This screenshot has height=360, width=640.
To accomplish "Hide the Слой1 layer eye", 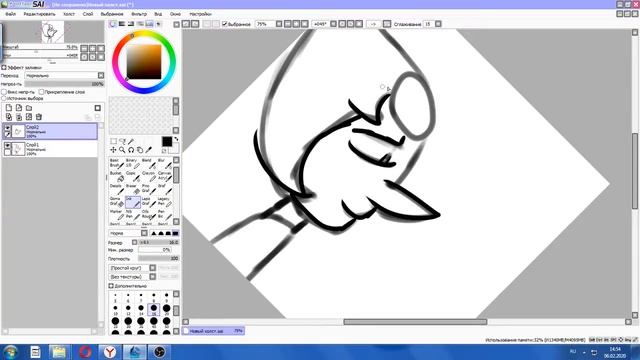I will (7, 146).
